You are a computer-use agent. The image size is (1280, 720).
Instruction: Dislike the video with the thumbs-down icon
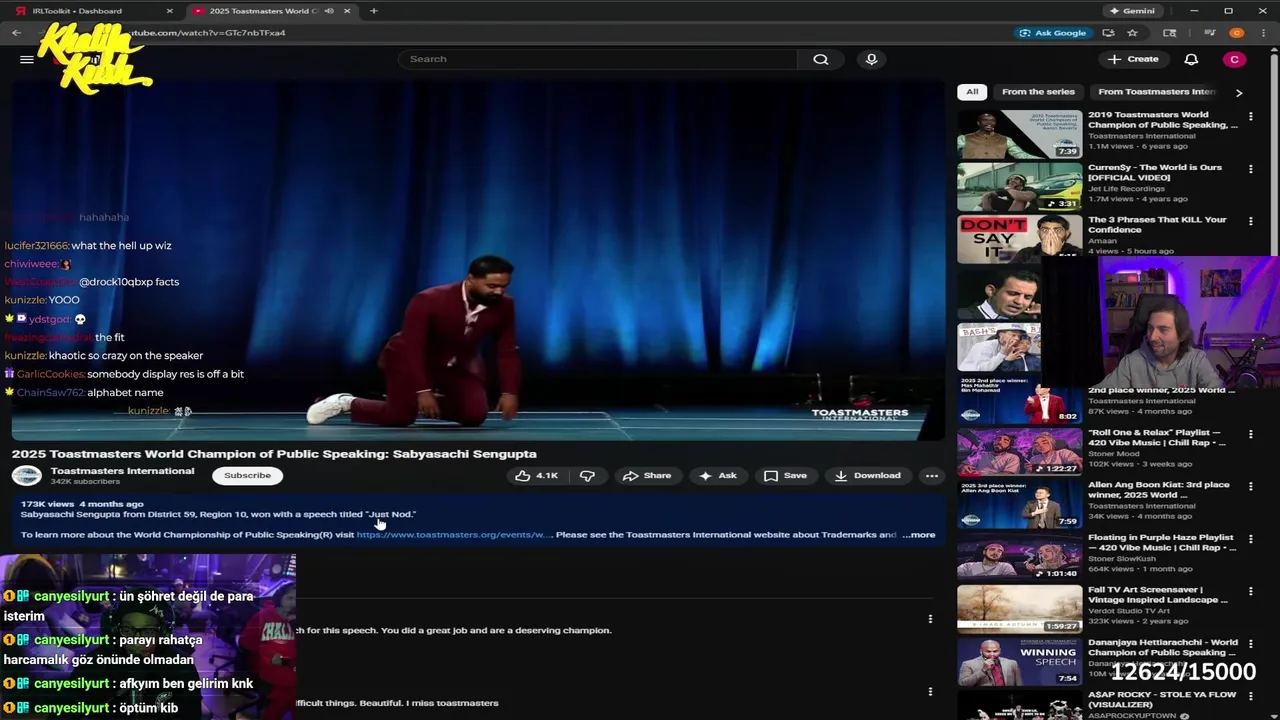pyautogui.click(x=587, y=476)
